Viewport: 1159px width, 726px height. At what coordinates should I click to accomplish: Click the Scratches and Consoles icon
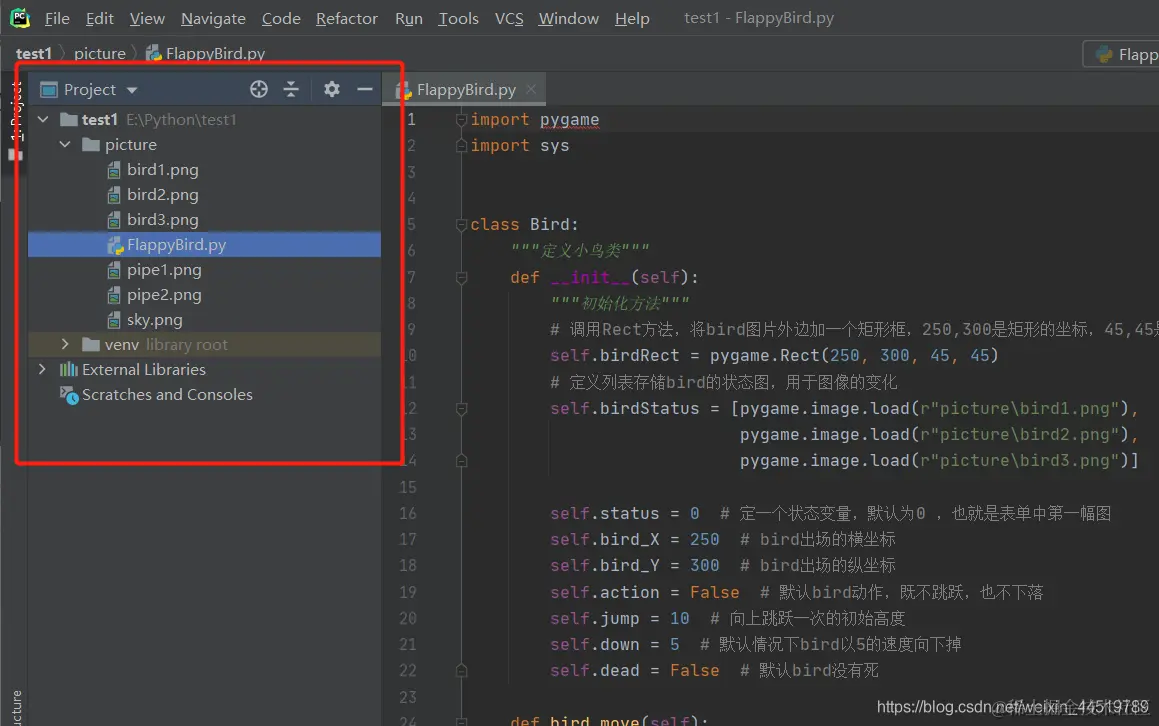69,396
